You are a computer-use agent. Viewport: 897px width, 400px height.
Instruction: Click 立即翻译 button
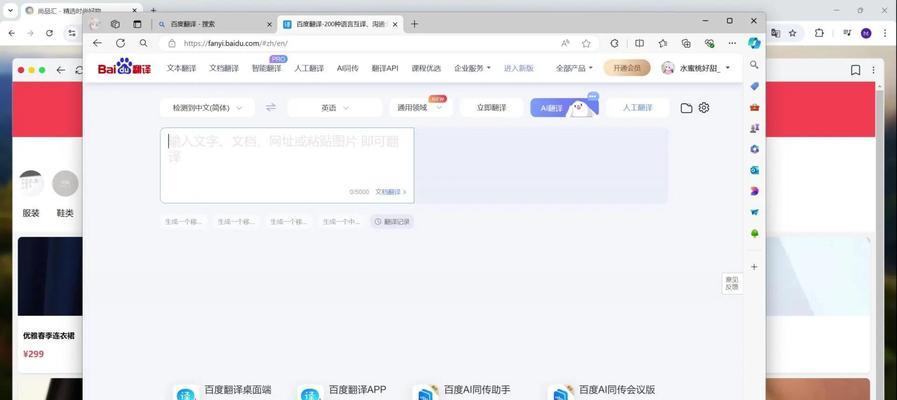point(491,108)
